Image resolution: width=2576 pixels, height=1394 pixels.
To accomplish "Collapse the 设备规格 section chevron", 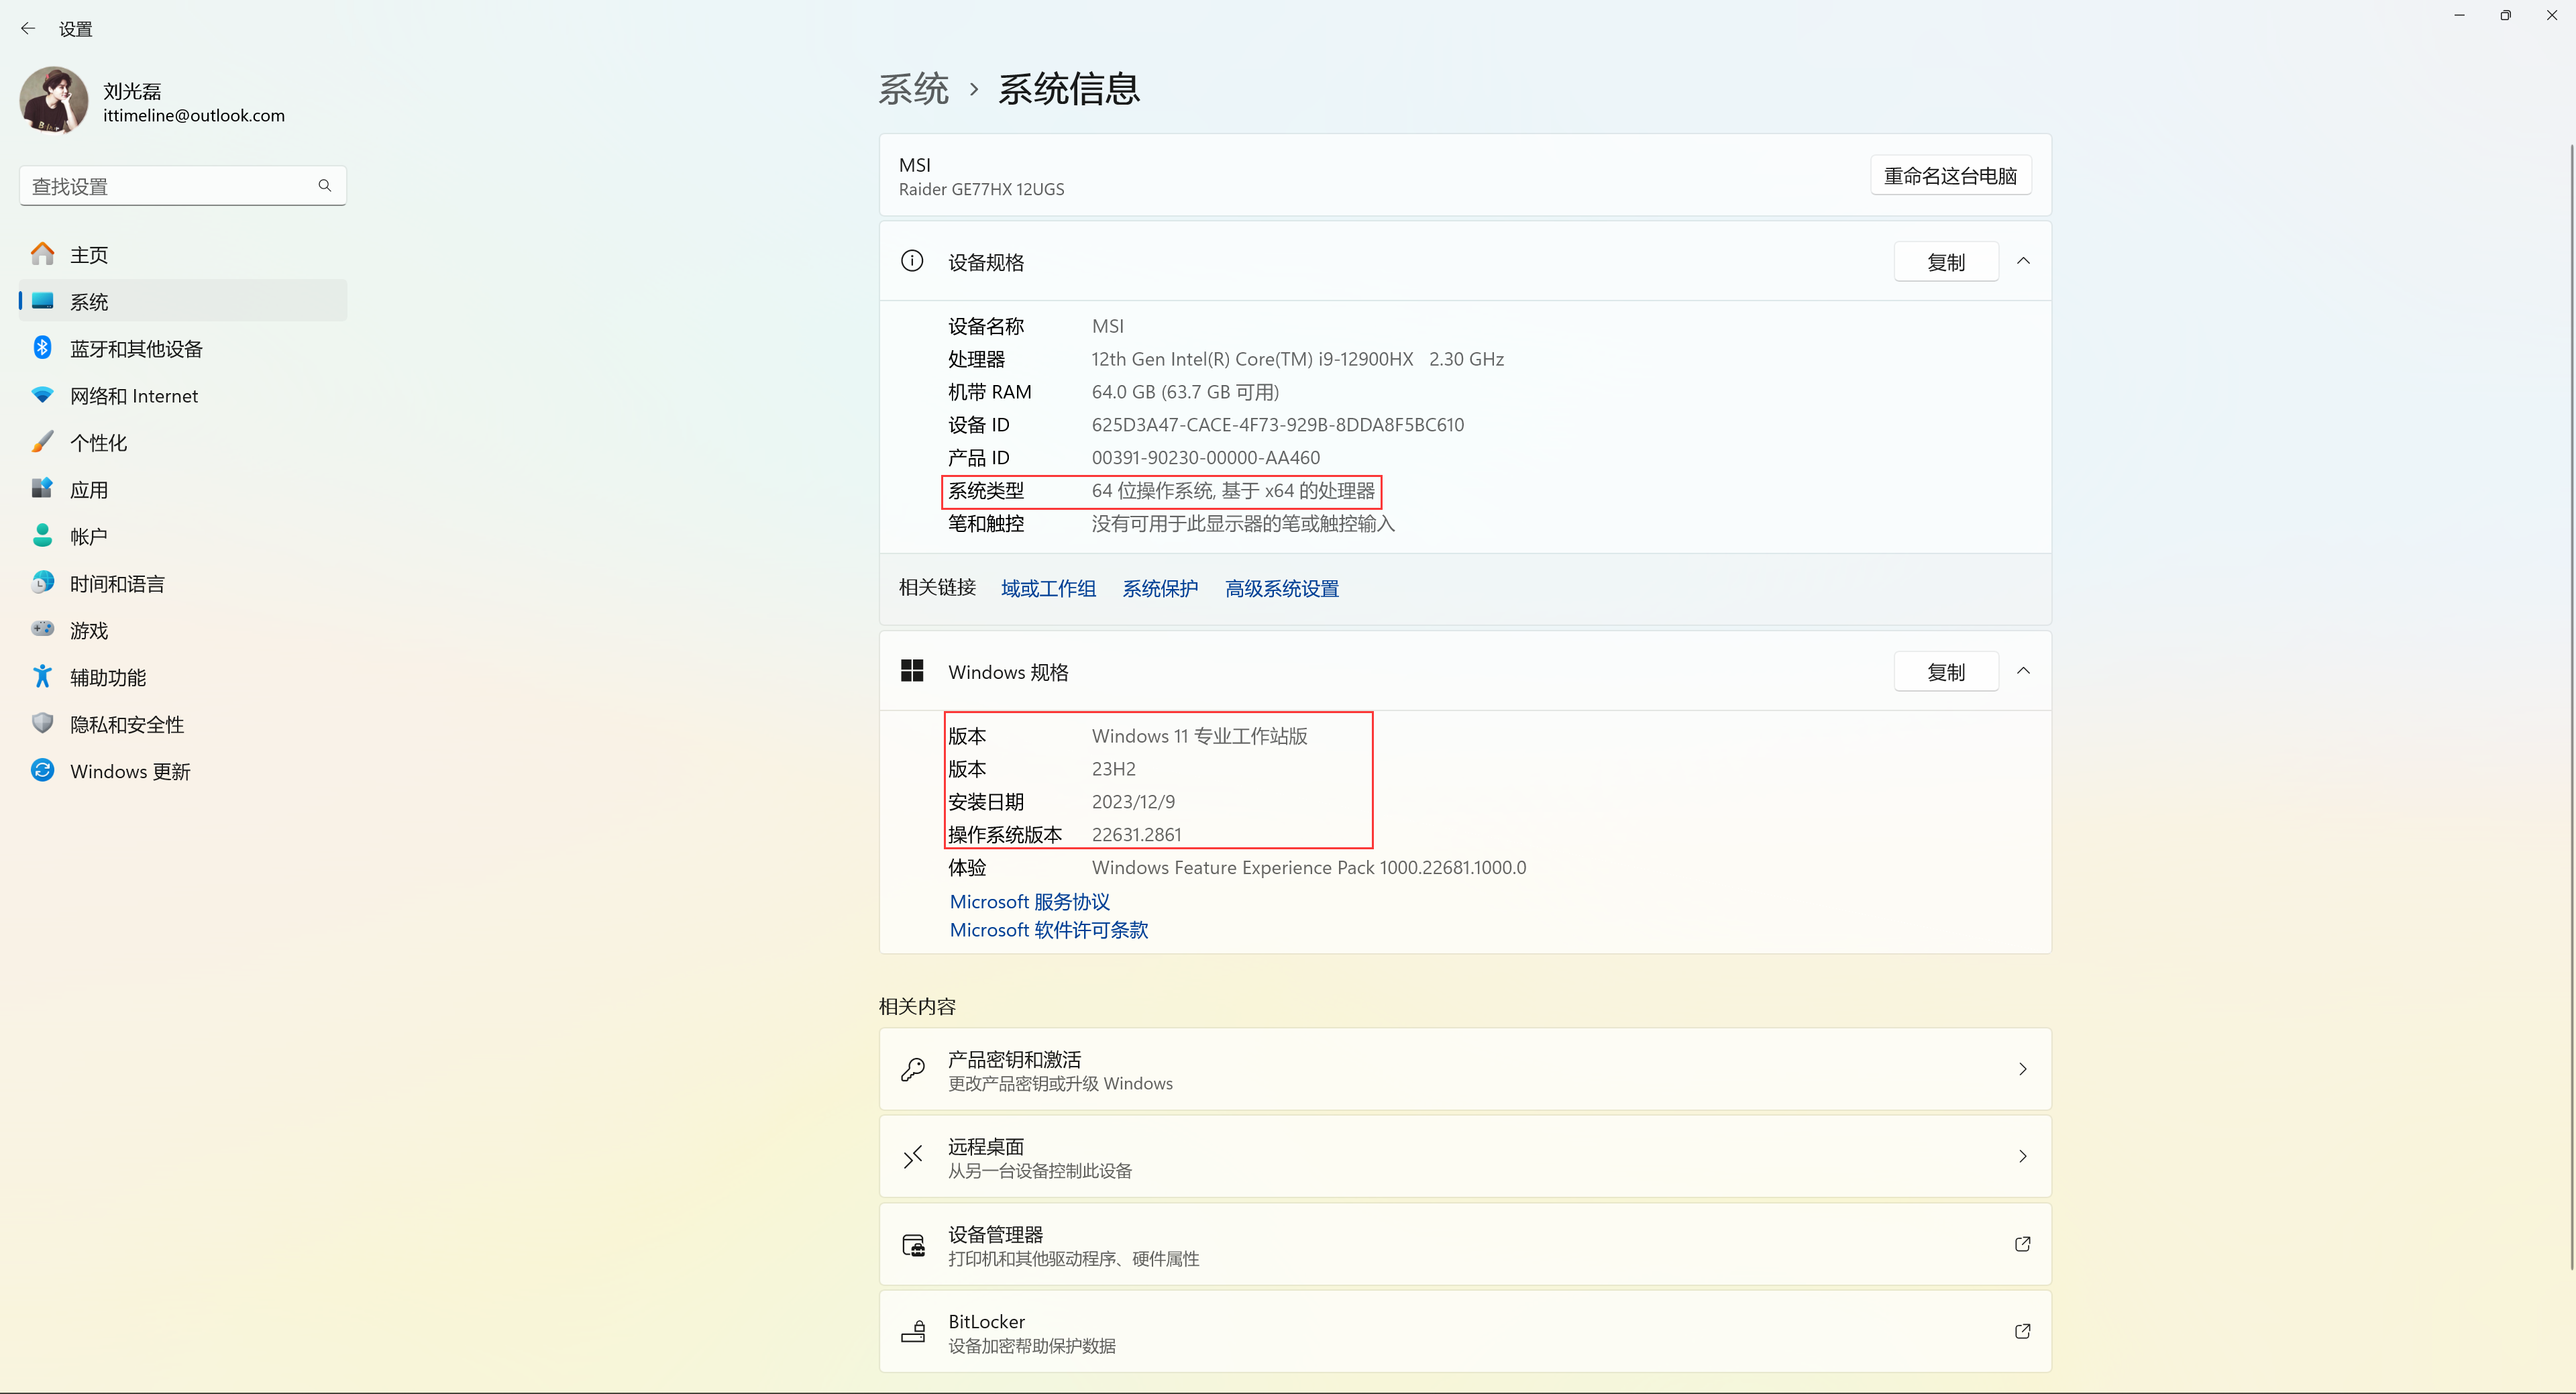I will pyautogui.click(x=2023, y=261).
